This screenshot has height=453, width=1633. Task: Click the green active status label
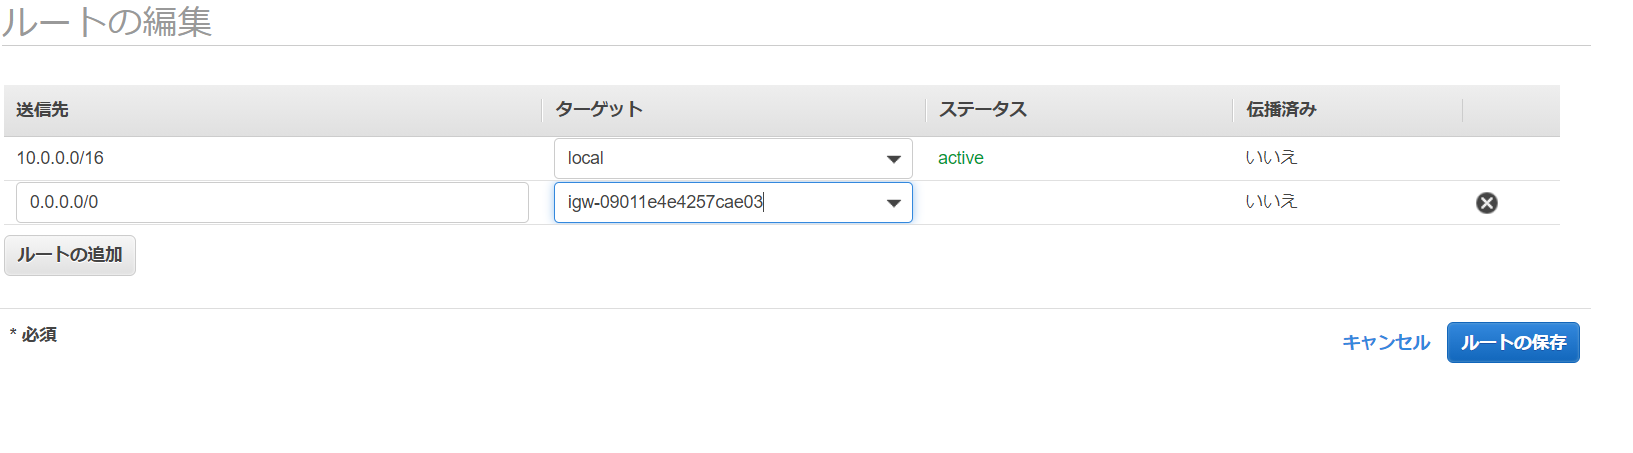coord(961,158)
